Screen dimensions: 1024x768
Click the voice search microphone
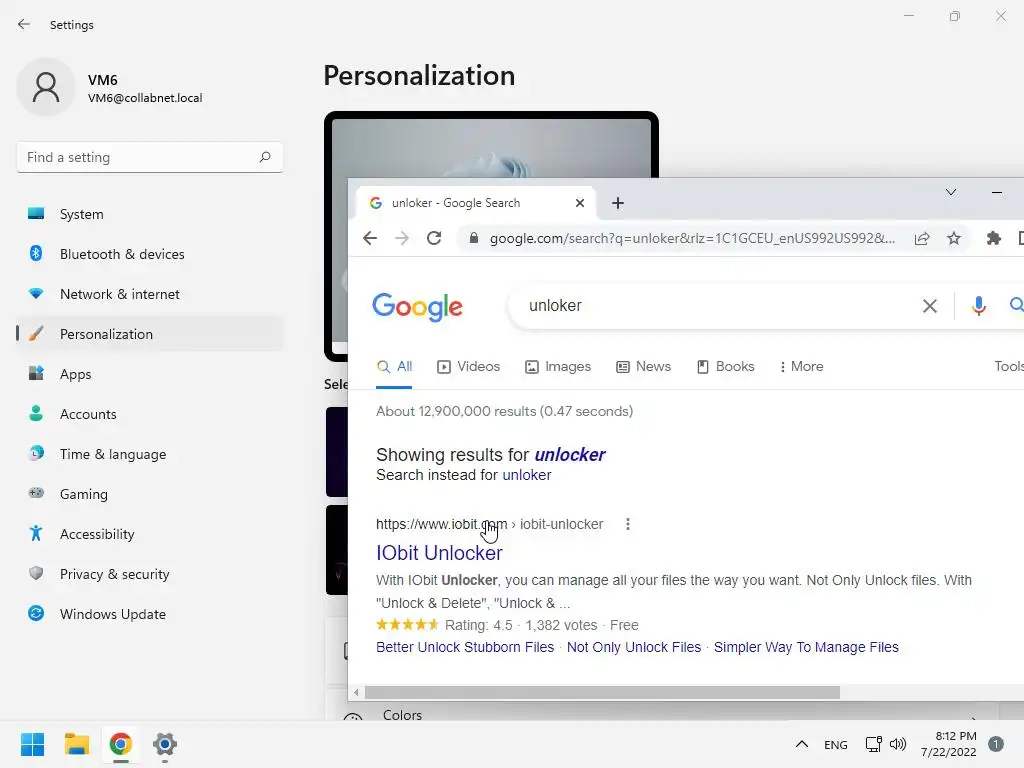(x=978, y=306)
